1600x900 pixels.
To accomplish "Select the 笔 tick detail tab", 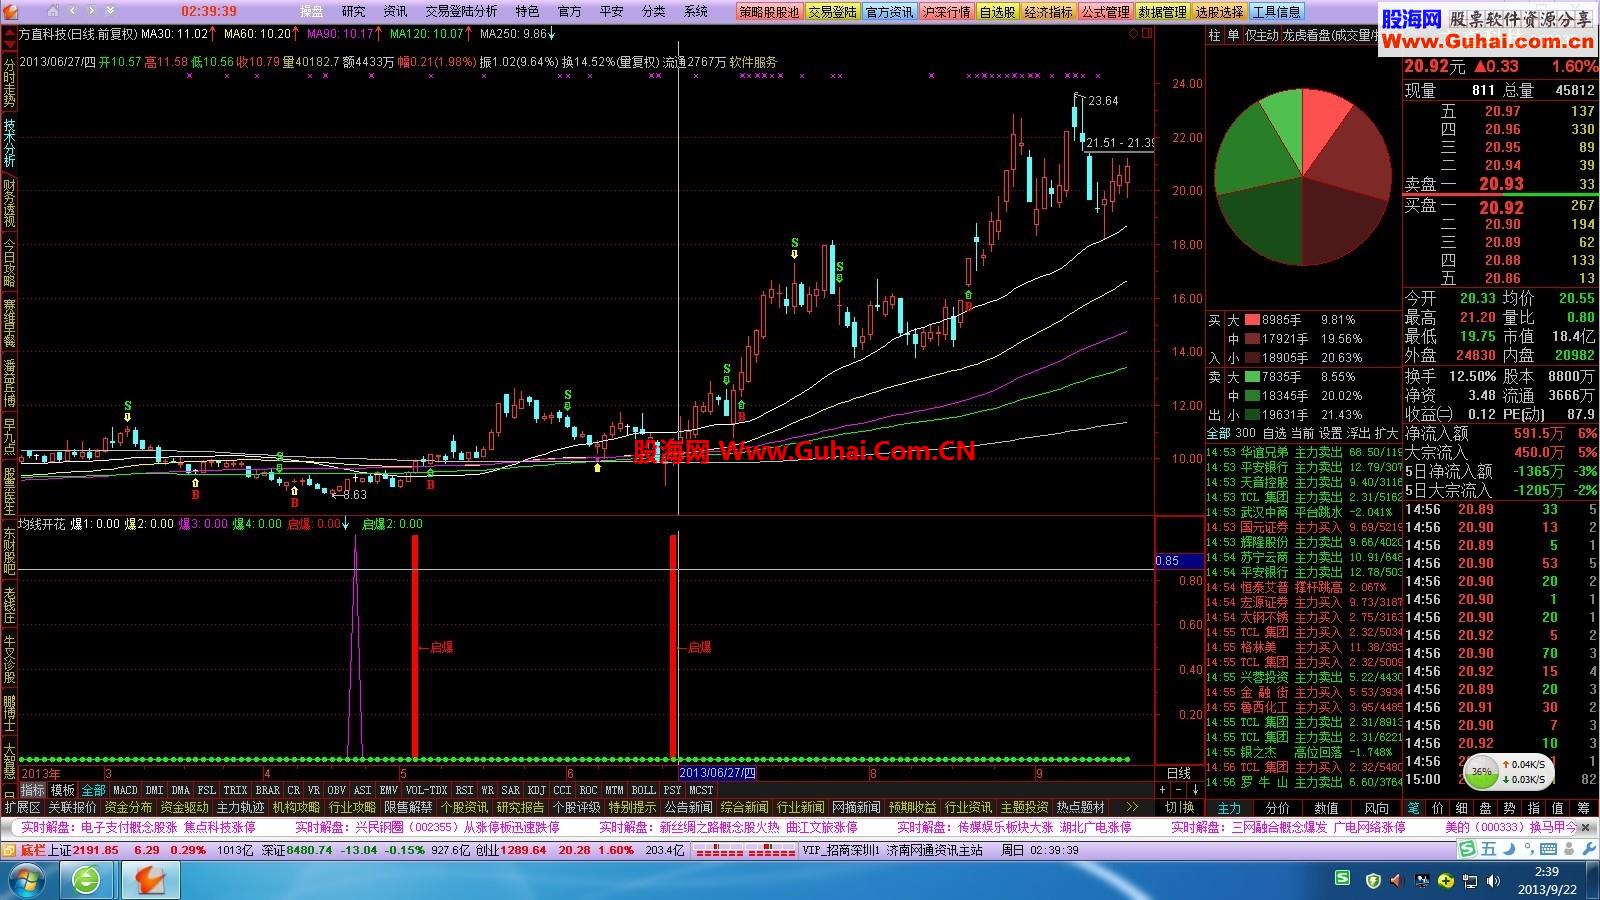I will click(1413, 808).
